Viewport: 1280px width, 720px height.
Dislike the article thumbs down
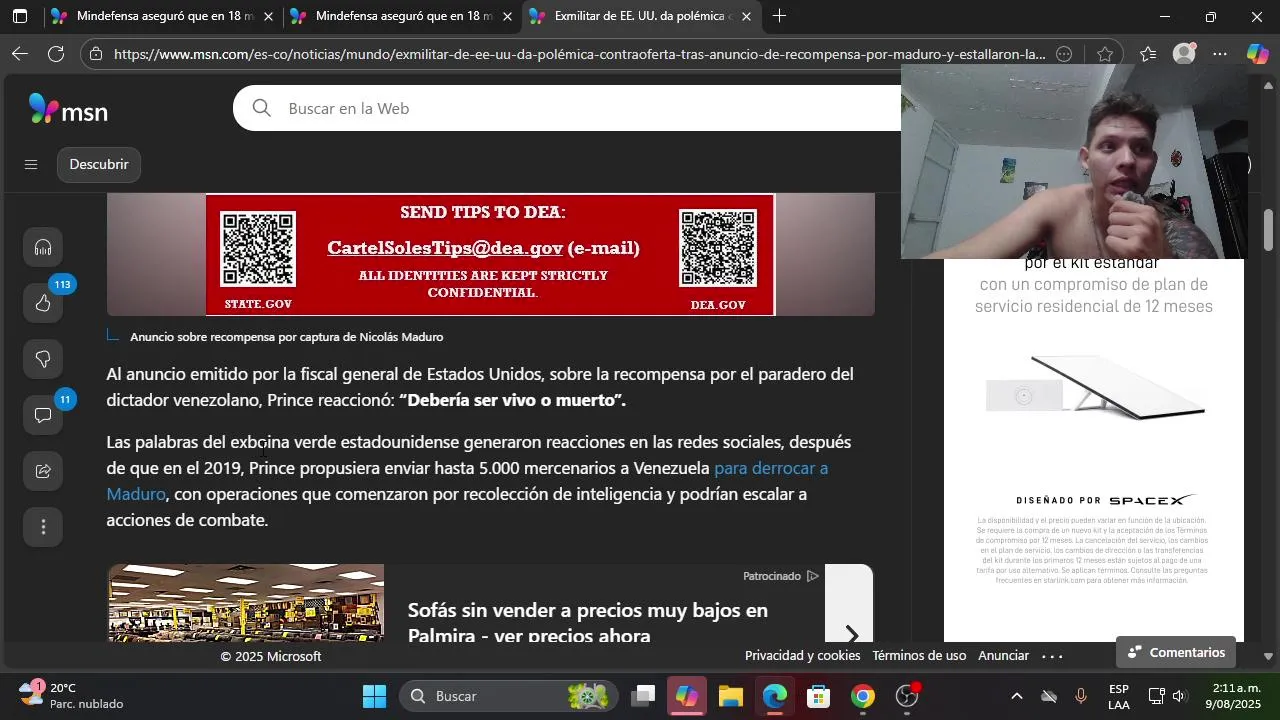point(43,359)
